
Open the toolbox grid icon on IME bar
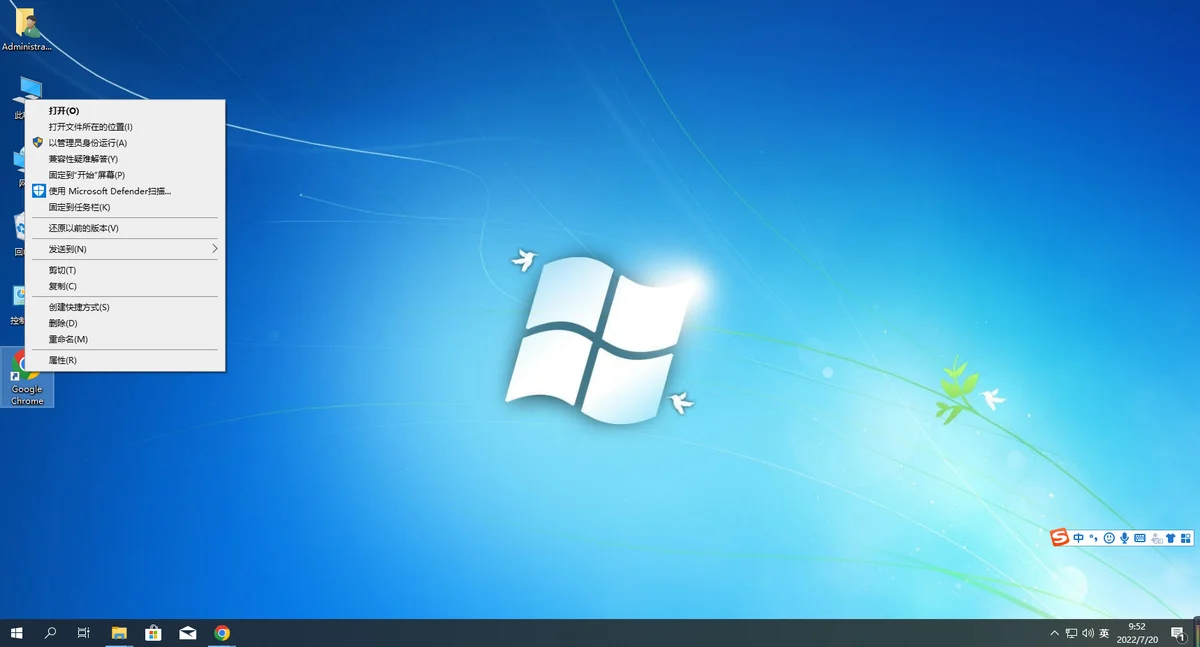click(1186, 538)
